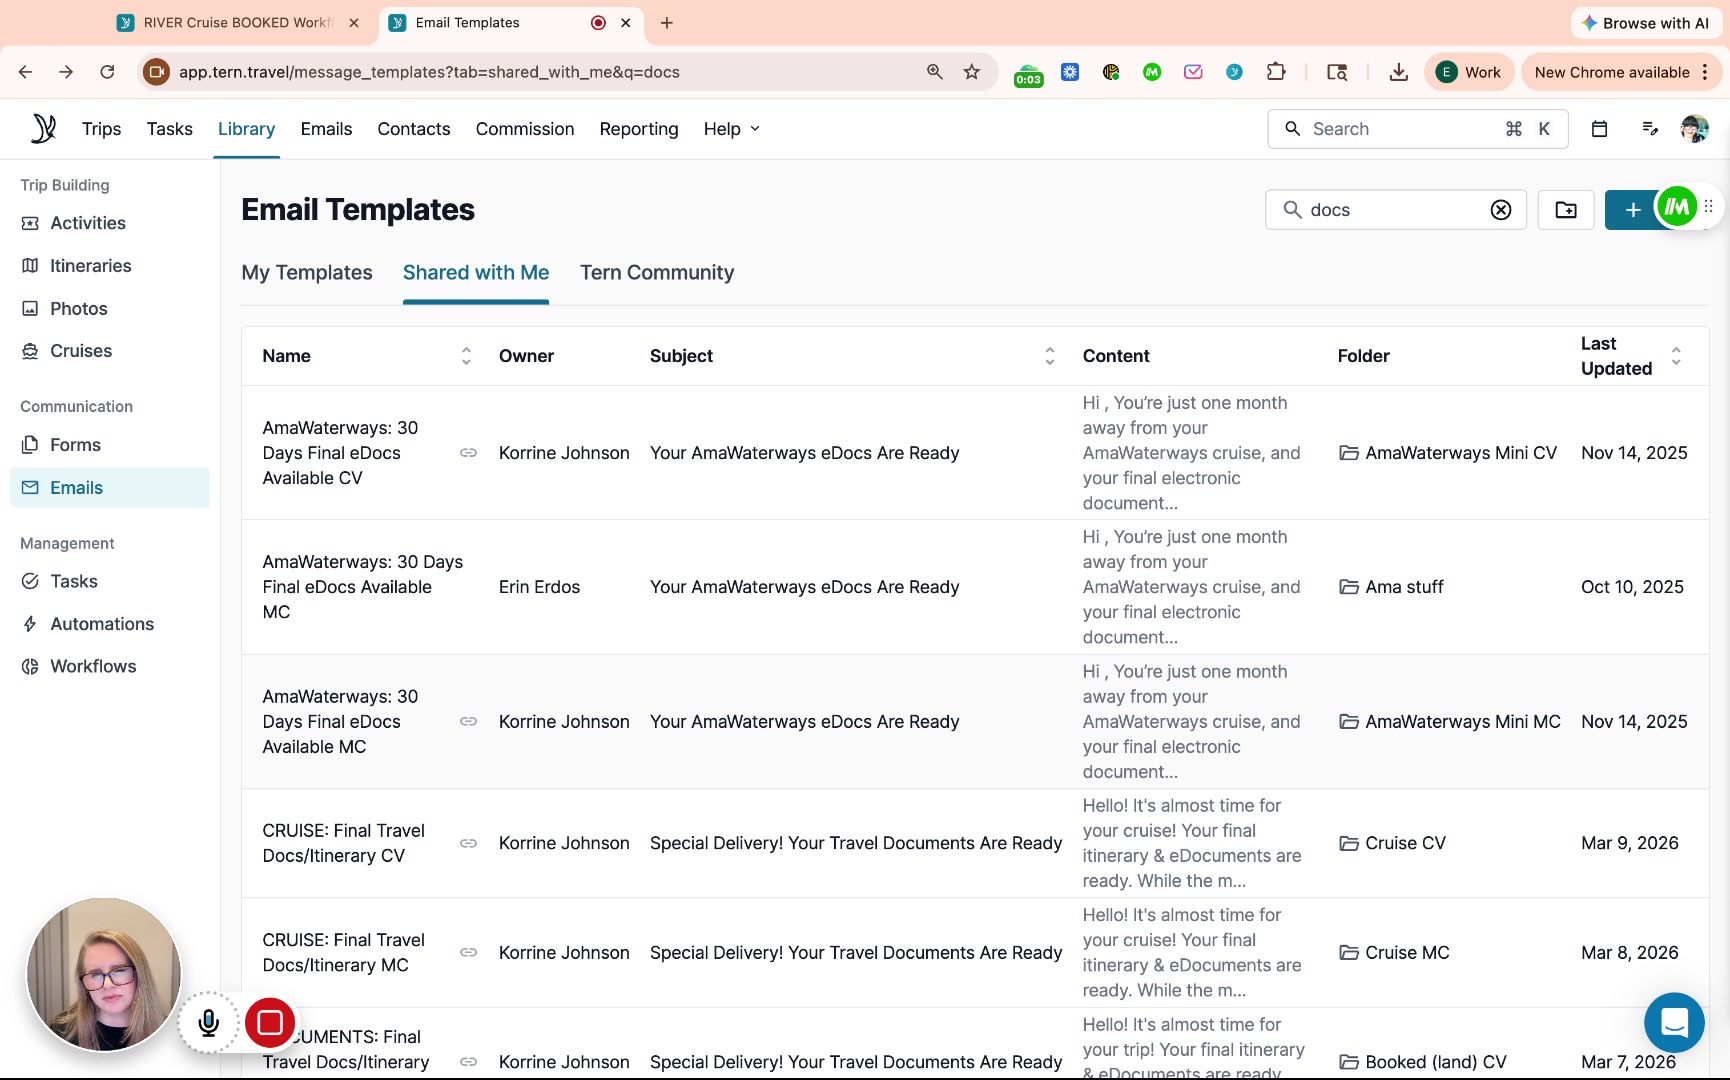Image resolution: width=1730 pixels, height=1080 pixels.
Task: Open Workflows in the sidebar
Action: 93,667
